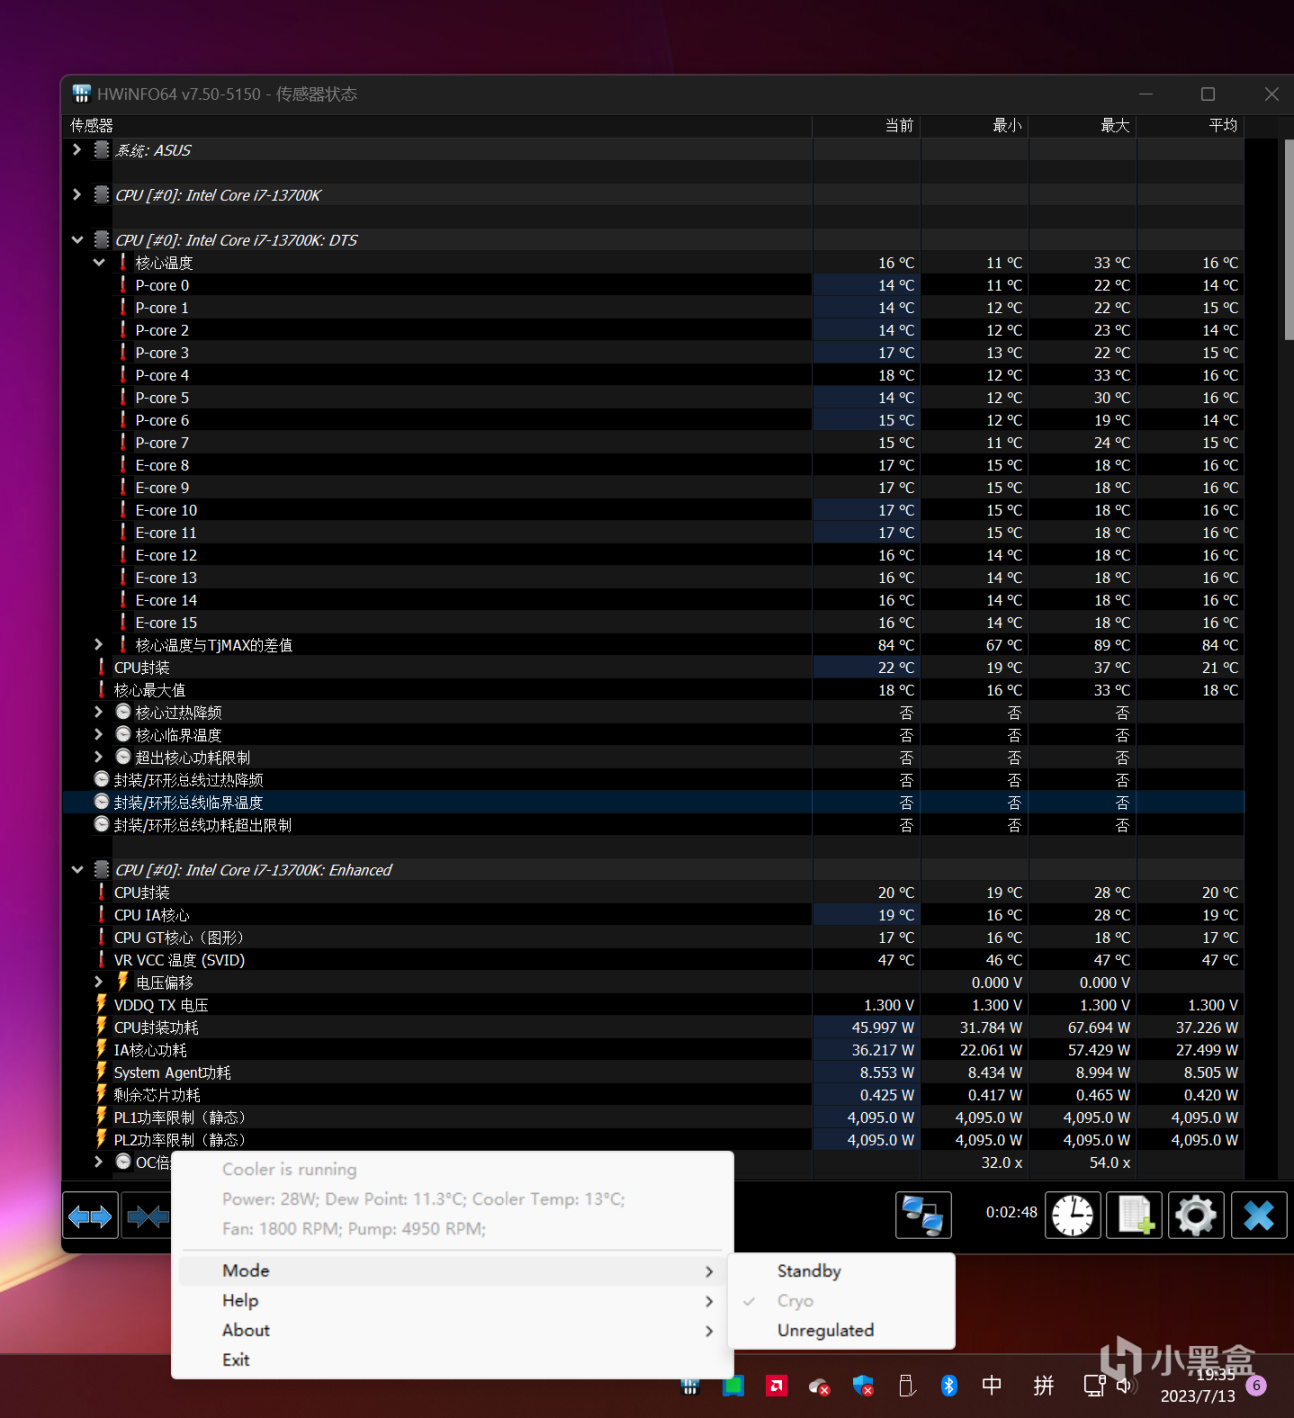Image resolution: width=1294 pixels, height=1418 pixels.
Task: Collapse the Intel Core i7-13700K: DTS group
Action: (x=77, y=240)
